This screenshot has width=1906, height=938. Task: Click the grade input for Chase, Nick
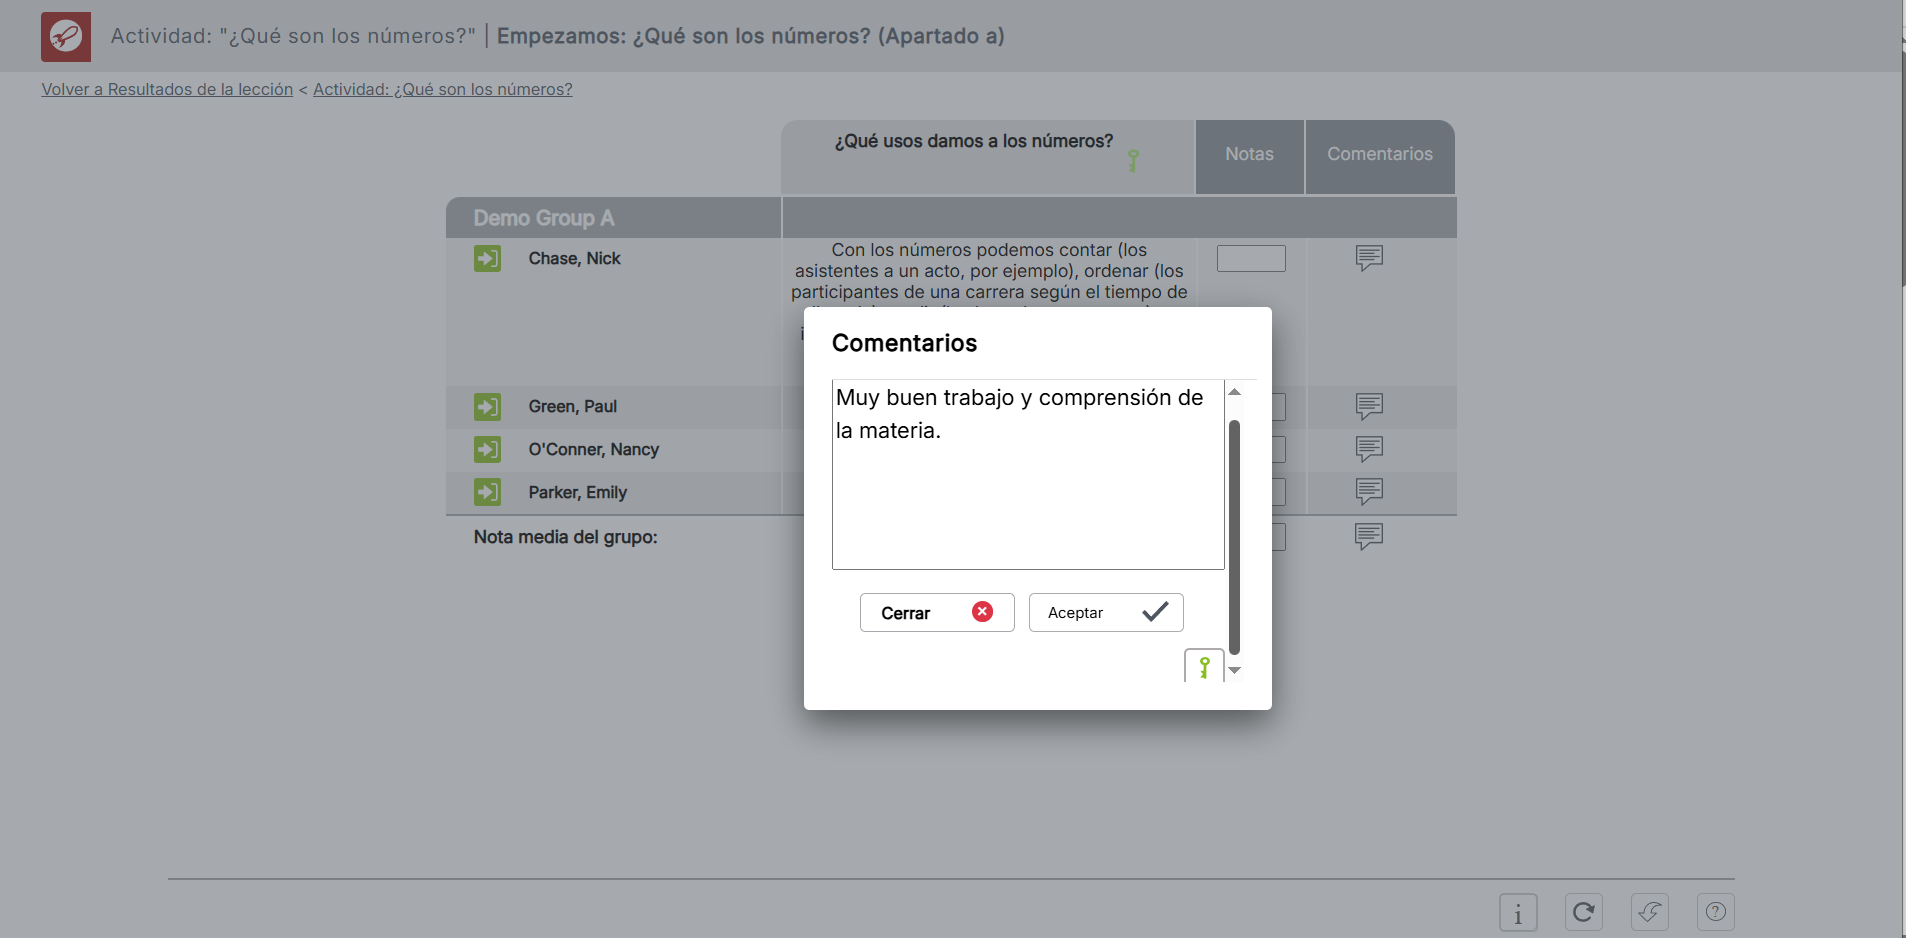(x=1250, y=259)
